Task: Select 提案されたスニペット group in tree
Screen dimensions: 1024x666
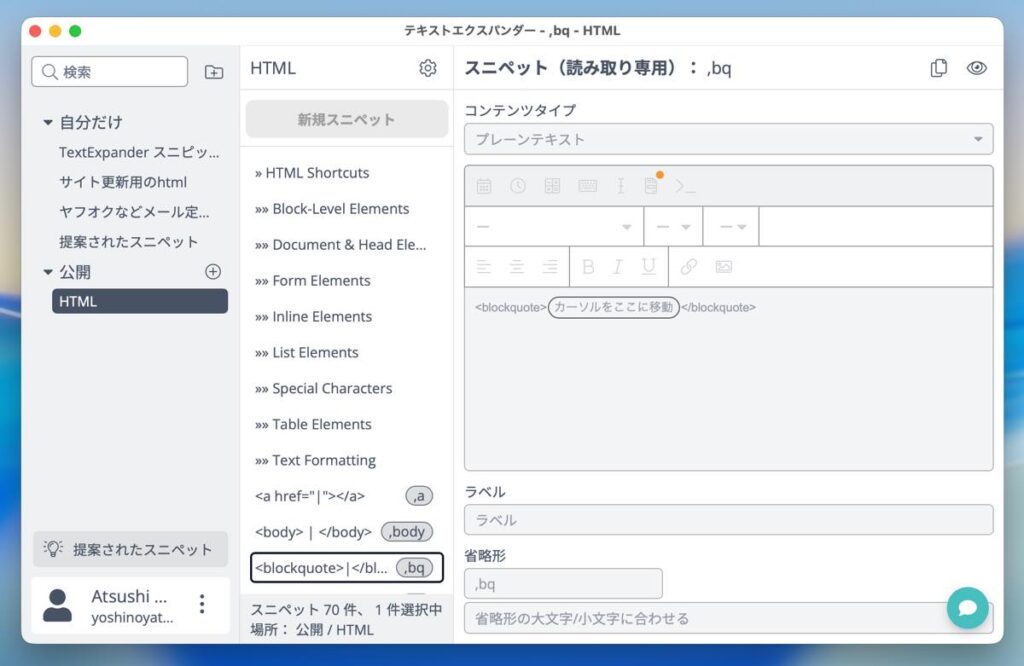Action: point(129,242)
